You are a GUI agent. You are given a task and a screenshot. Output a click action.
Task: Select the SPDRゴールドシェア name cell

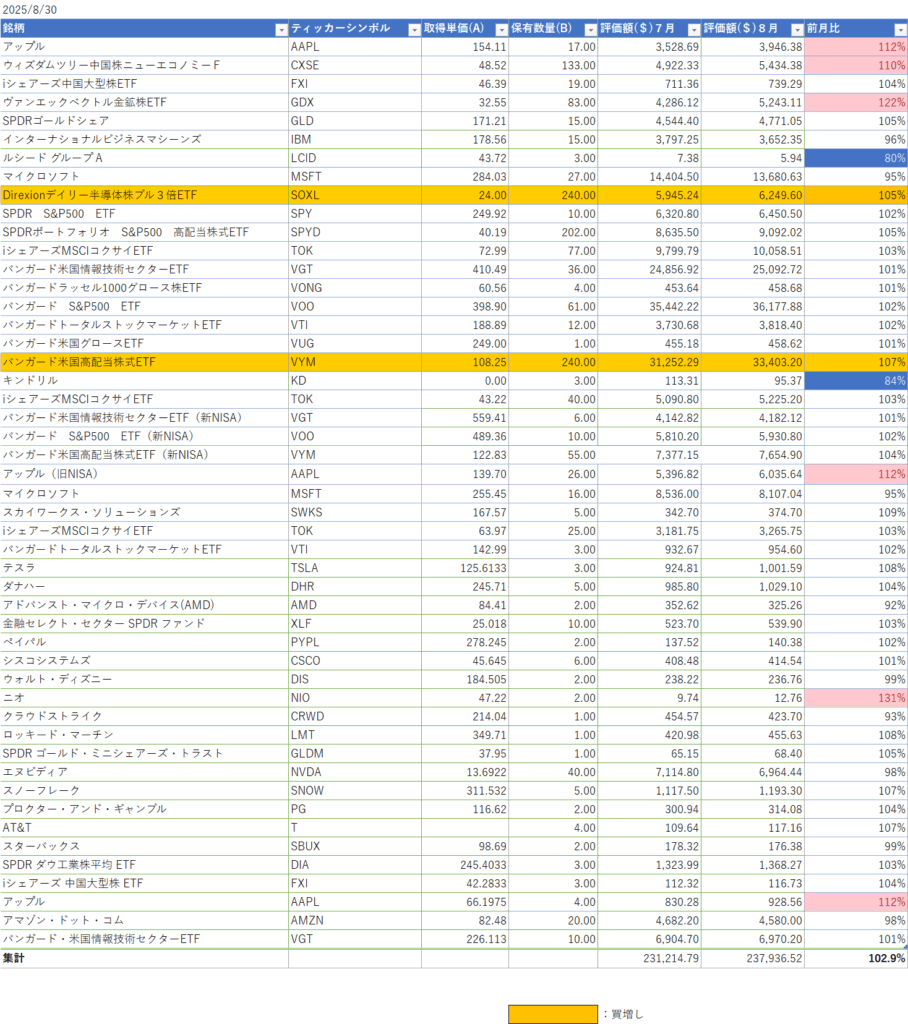click(144, 121)
